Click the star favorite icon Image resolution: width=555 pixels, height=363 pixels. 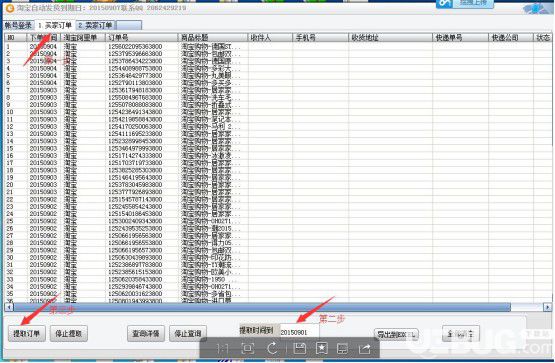point(321,348)
